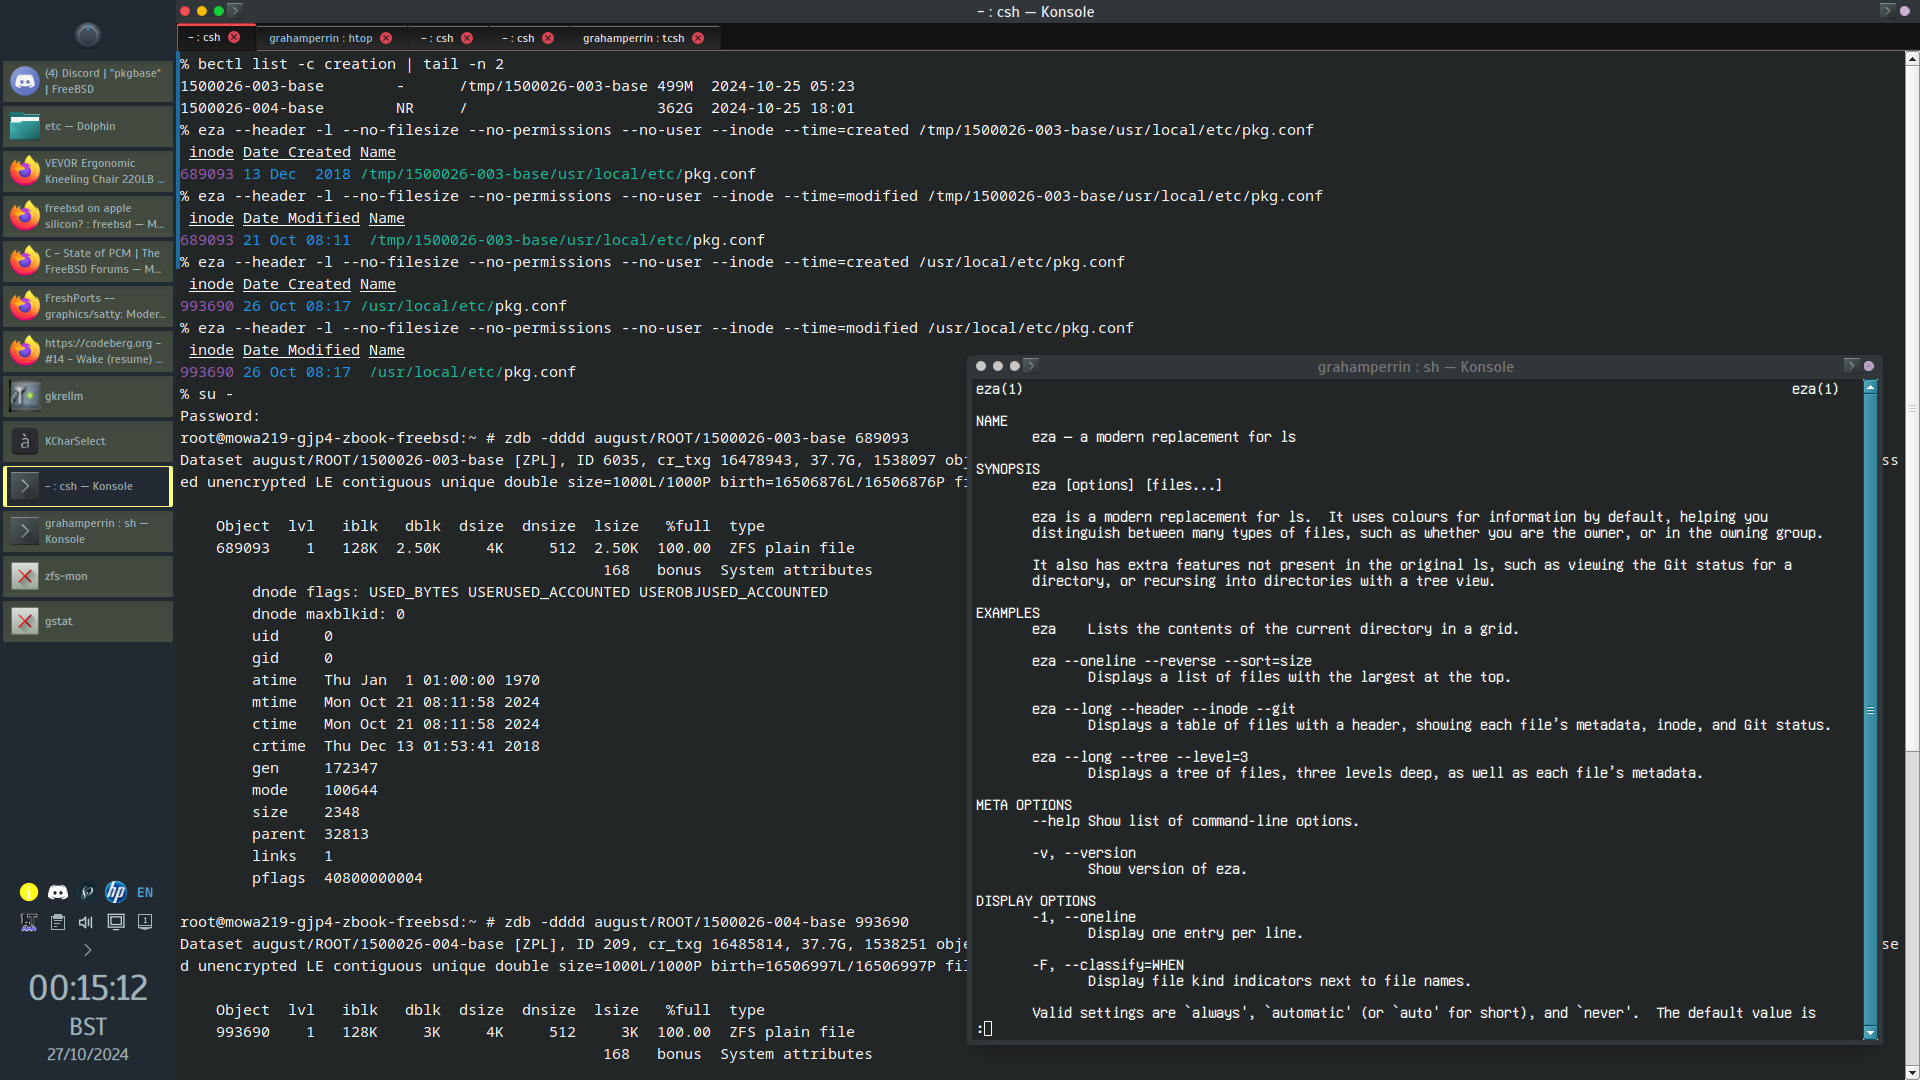Viewport: 1920px width, 1080px height.
Task: Click the scroll-up arrow of main Konsole scrollbar
Action: point(1912,59)
